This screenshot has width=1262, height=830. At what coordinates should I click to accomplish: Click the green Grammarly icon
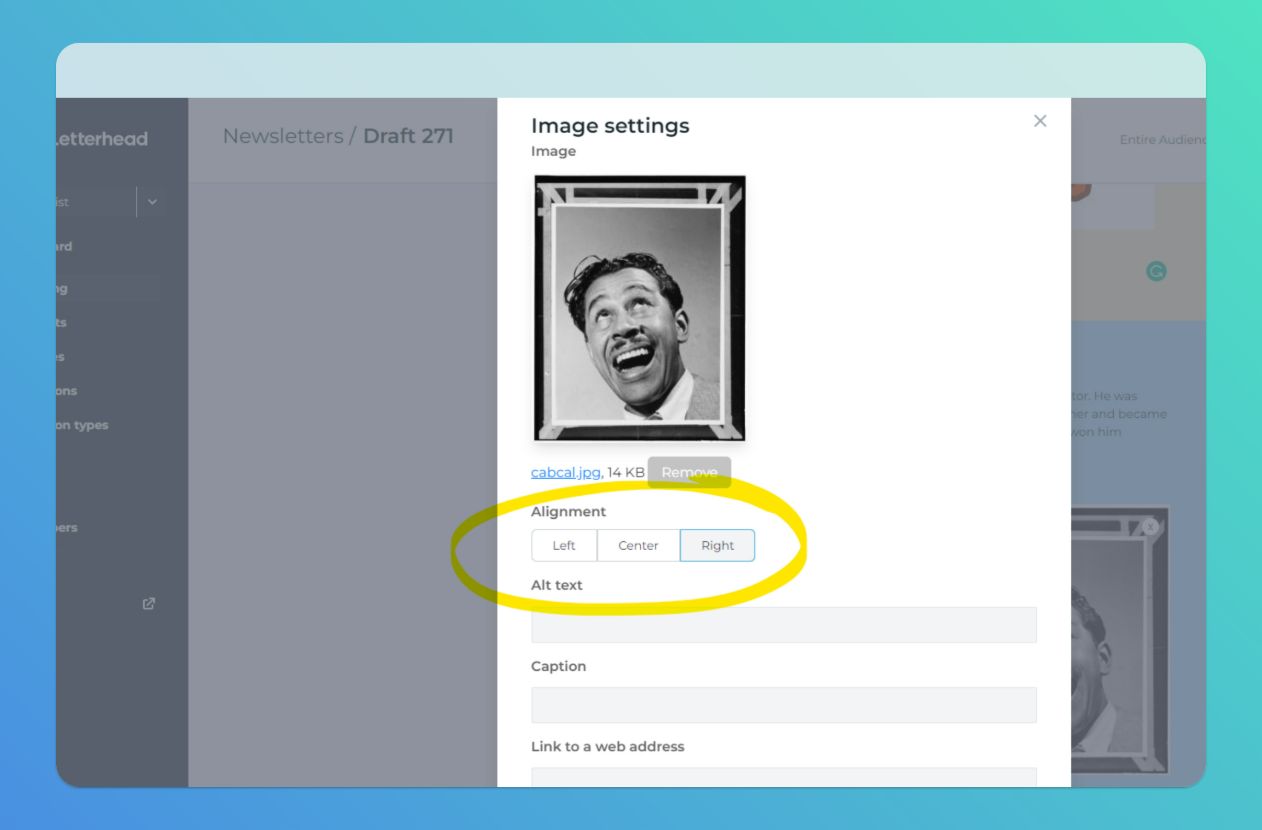point(1156,271)
